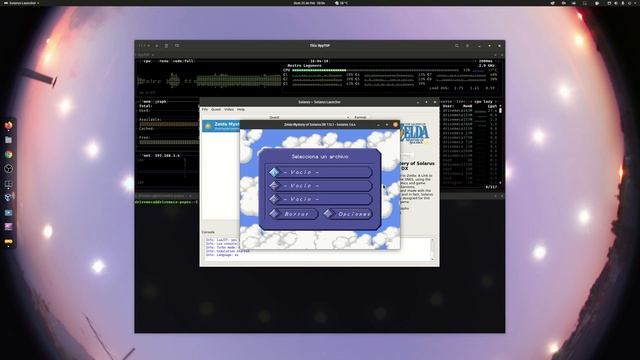Open the circular three-spoke dock app

[8, 169]
